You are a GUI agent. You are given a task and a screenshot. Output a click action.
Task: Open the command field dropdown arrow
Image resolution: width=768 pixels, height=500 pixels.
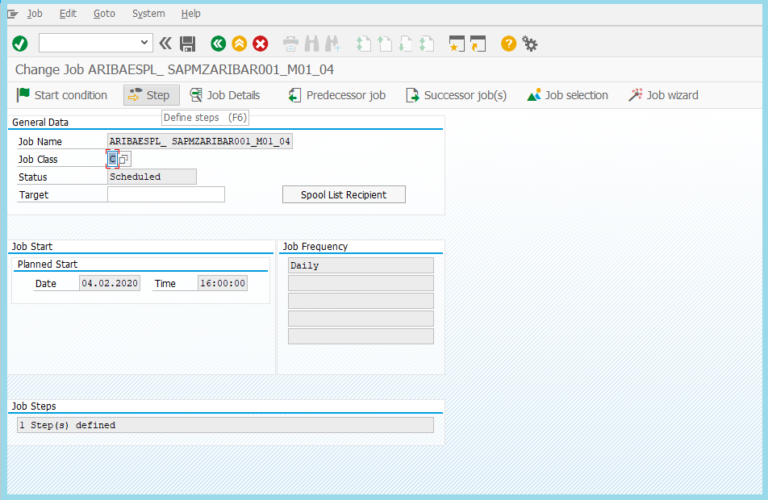click(x=144, y=43)
